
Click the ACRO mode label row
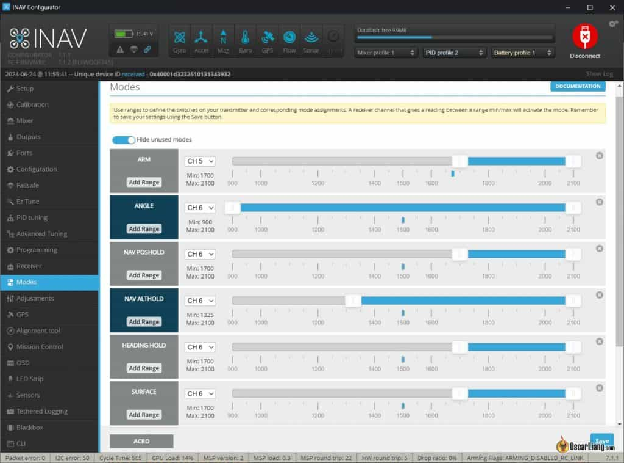pos(142,441)
